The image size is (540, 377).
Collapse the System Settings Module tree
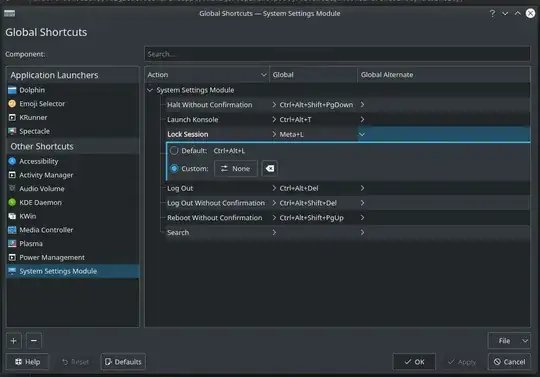point(150,90)
